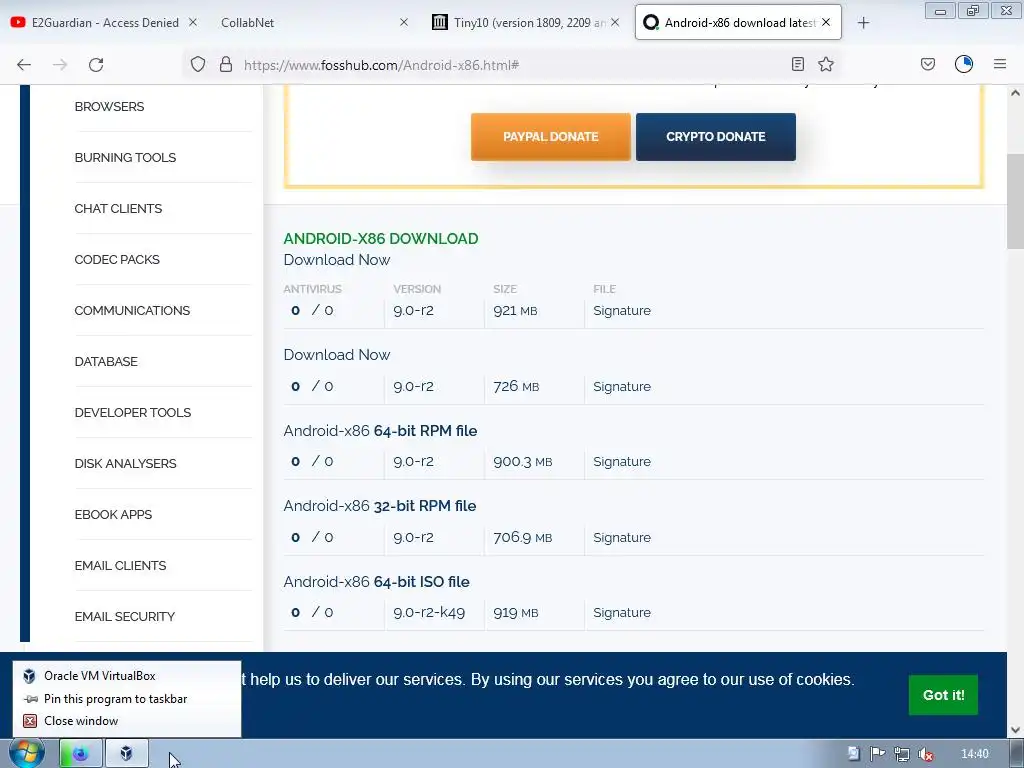Click the ANDROID-X86 DOWNLOAD heading
The image size is (1024, 768).
click(381, 238)
